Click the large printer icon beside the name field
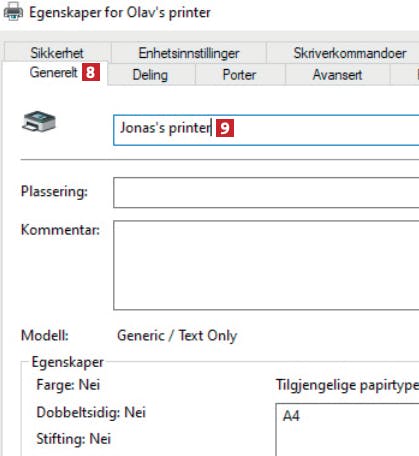The height and width of the screenshot is (456, 419). click(39, 121)
